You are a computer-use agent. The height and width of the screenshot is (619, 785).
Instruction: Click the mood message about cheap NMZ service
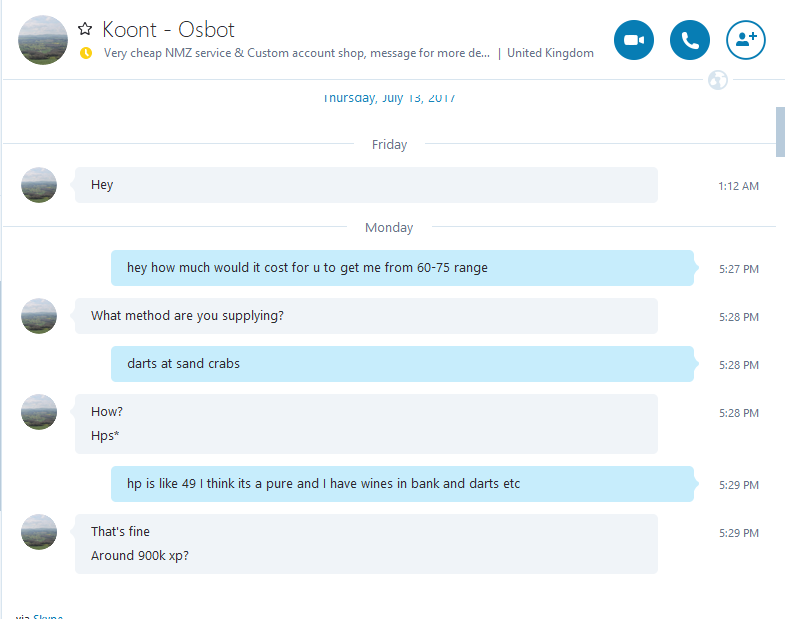click(x=297, y=53)
